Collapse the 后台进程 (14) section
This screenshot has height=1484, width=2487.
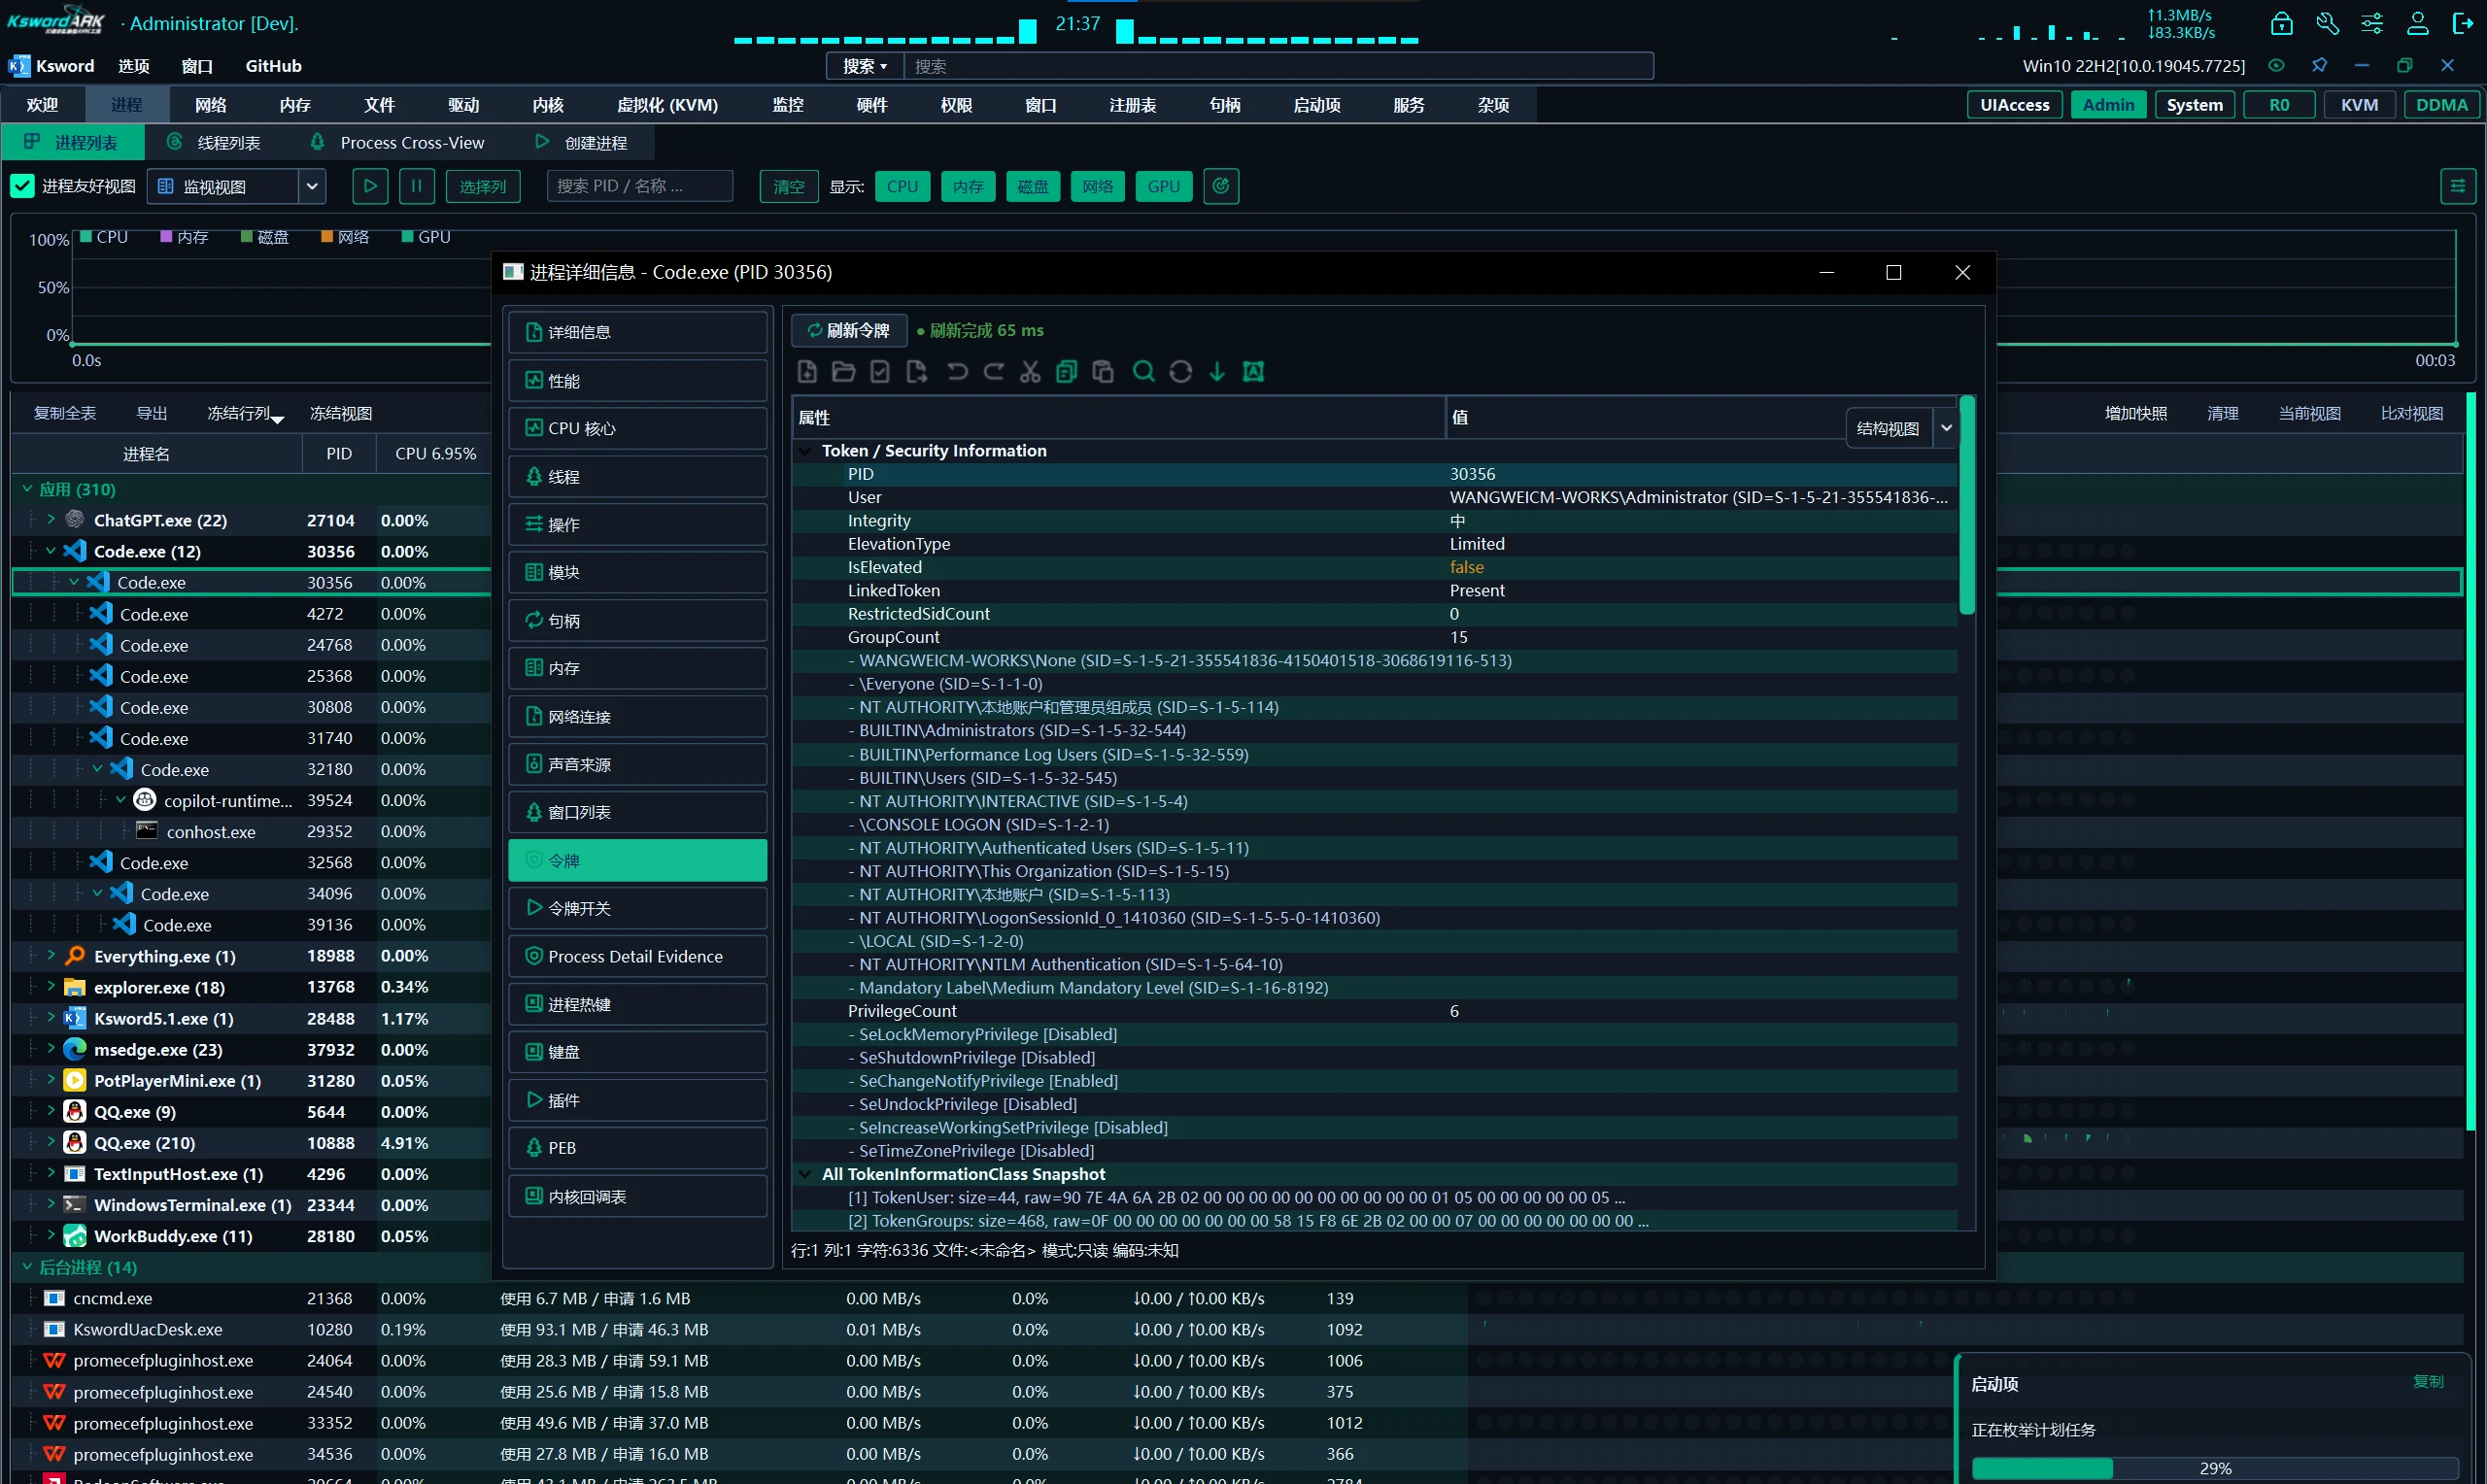27,1267
